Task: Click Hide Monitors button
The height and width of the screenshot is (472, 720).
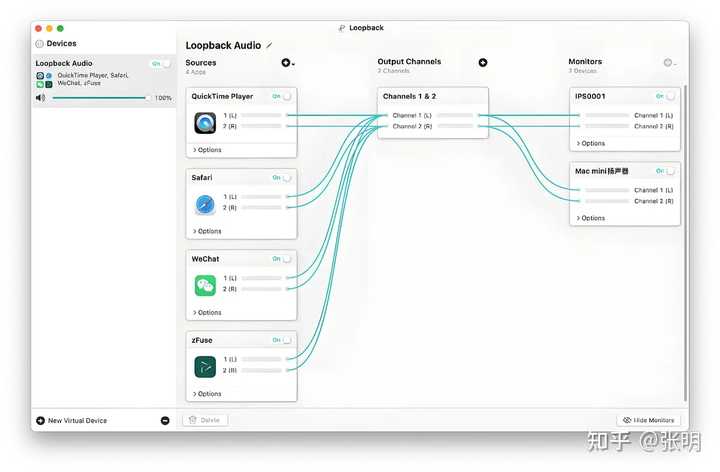Action: tap(648, 420)
